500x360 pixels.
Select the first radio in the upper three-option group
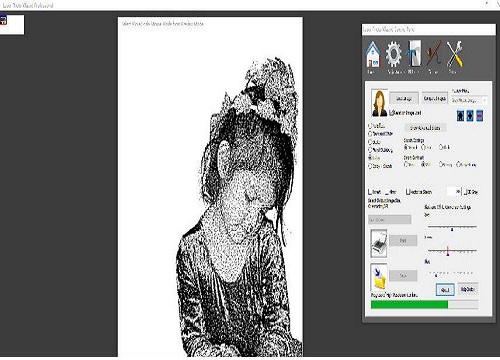point(406,147)
